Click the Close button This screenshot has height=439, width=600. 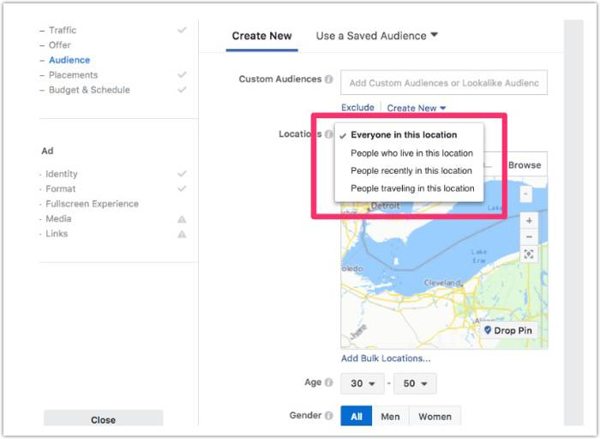[x=103, y=419]
